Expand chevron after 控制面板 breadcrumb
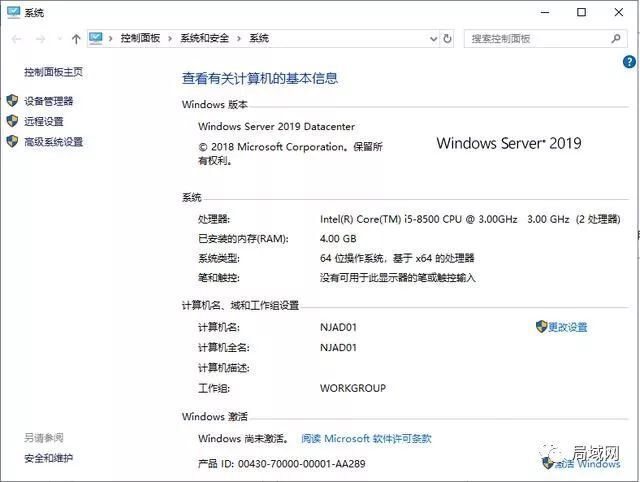 tap(170, 39)
